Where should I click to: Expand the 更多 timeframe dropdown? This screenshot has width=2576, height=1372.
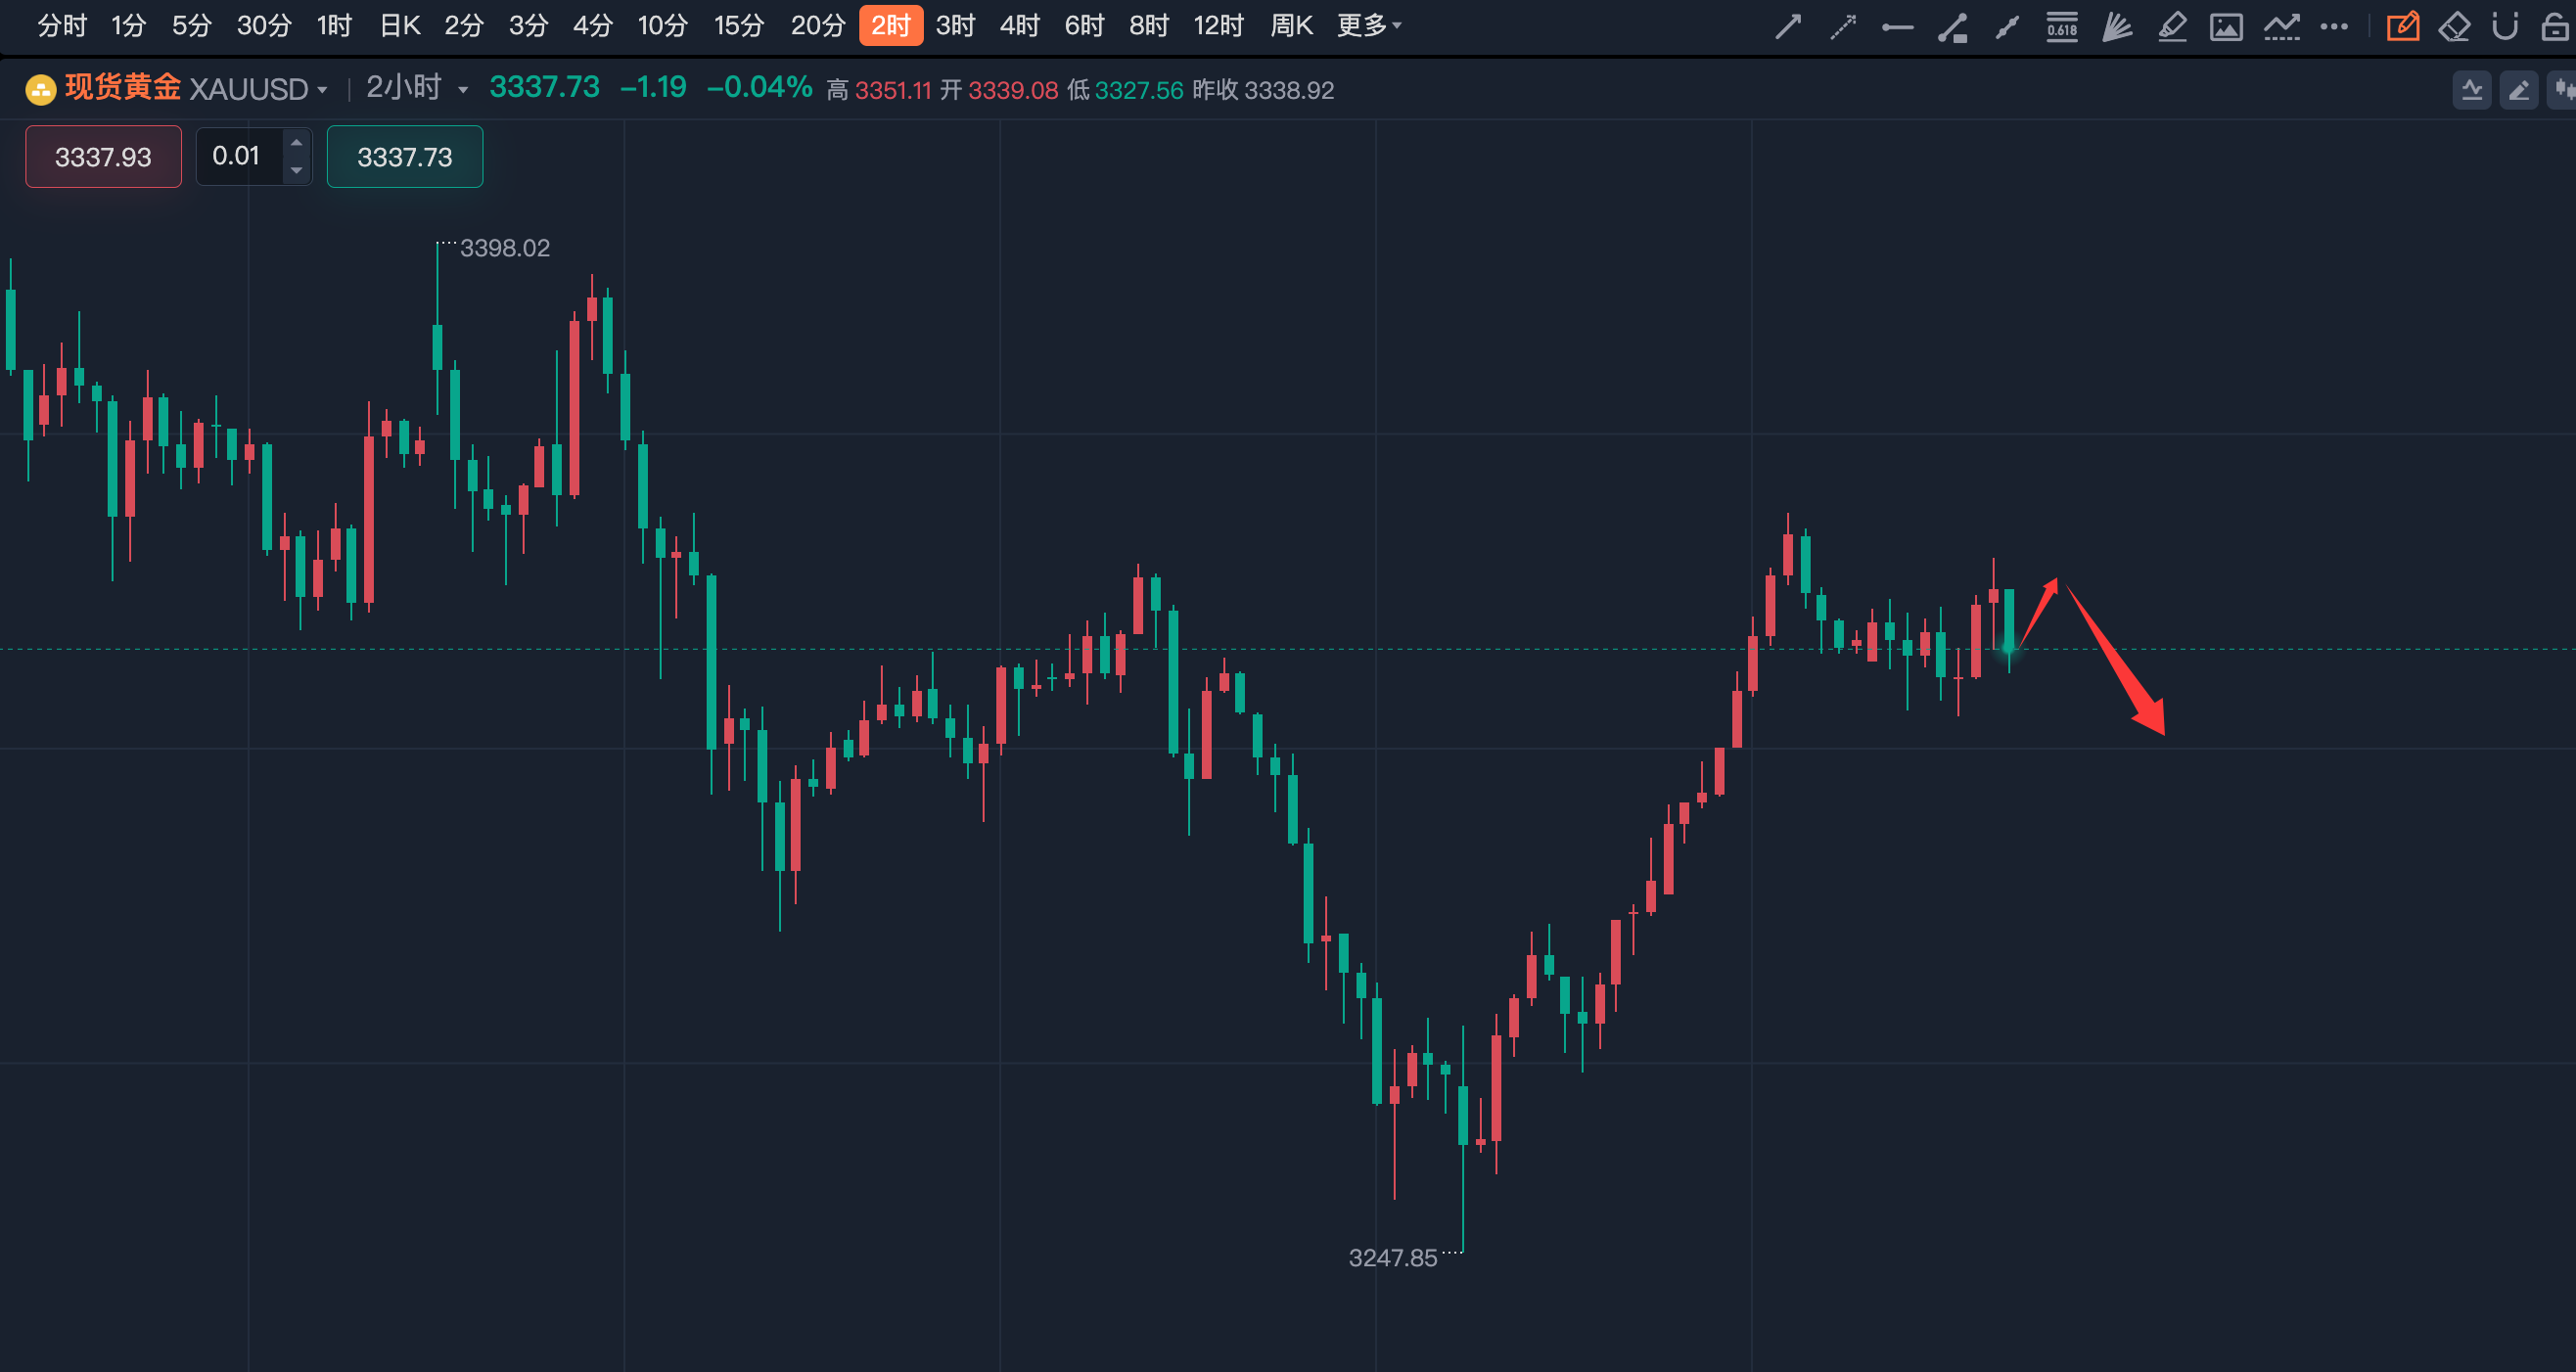(1369, 26)
